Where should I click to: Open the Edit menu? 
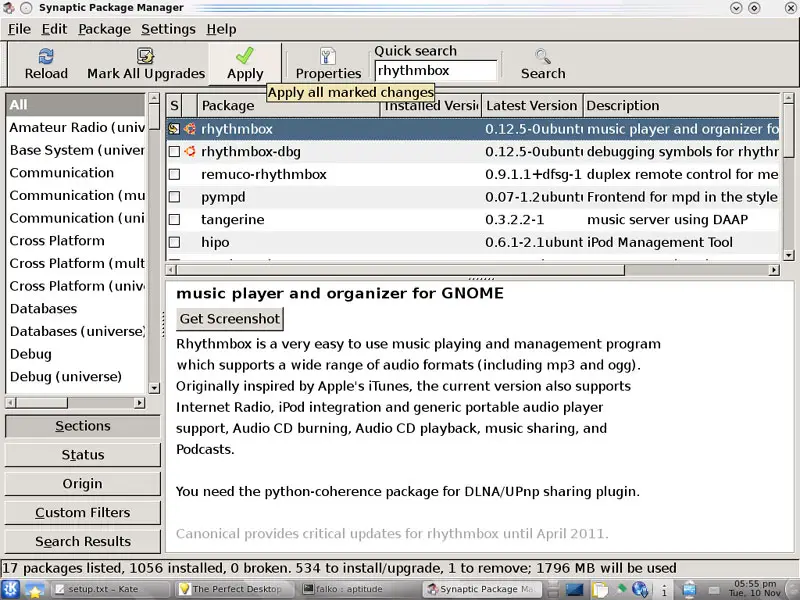tap(54, 29)
